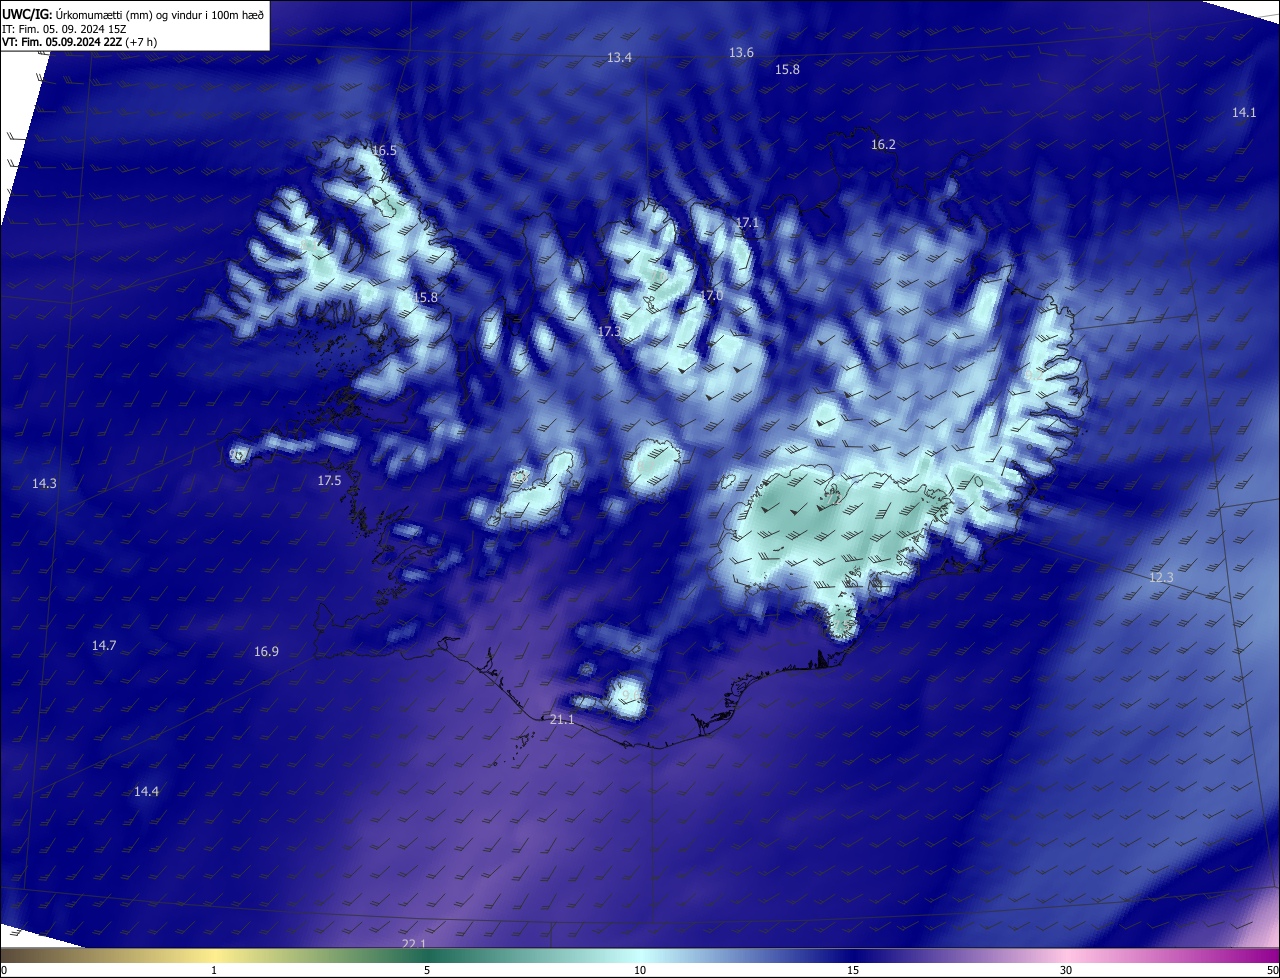Click the 14.7 wind value label

(x=104, y=645)
